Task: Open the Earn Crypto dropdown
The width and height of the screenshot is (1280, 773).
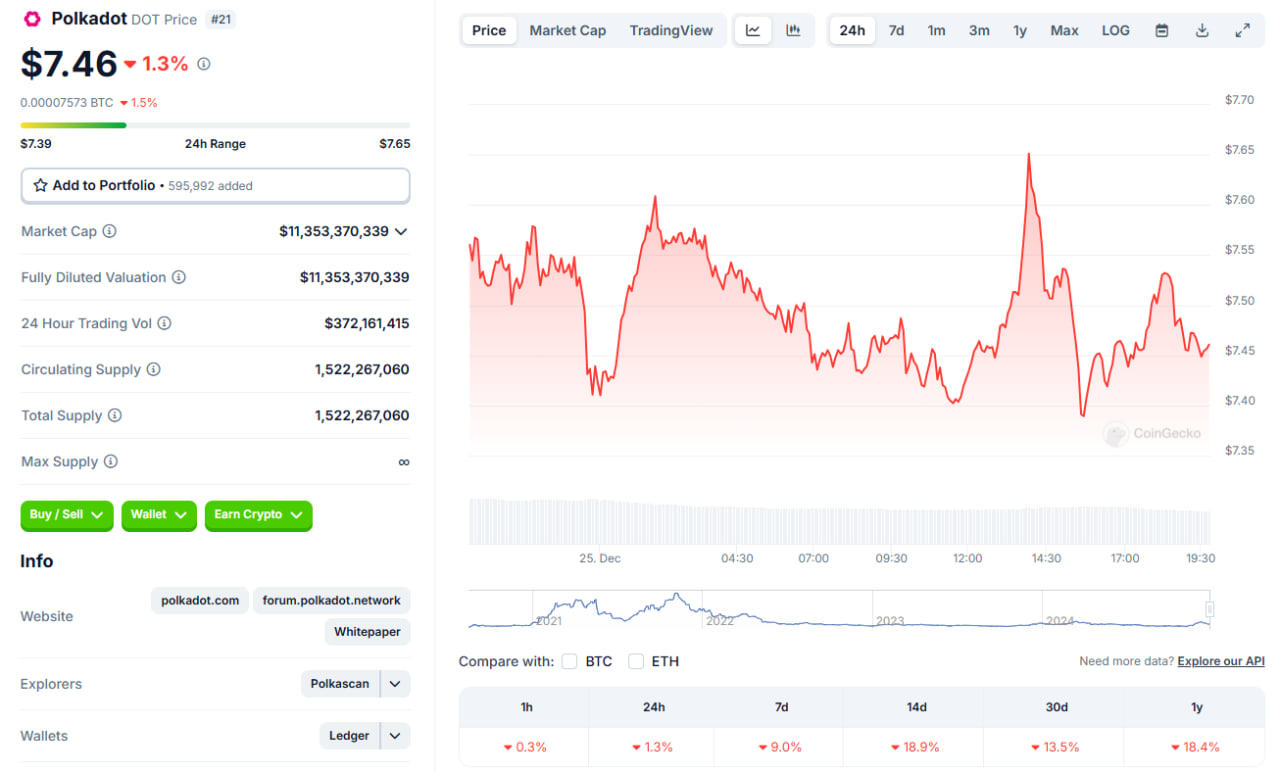Action: point(259,514)
